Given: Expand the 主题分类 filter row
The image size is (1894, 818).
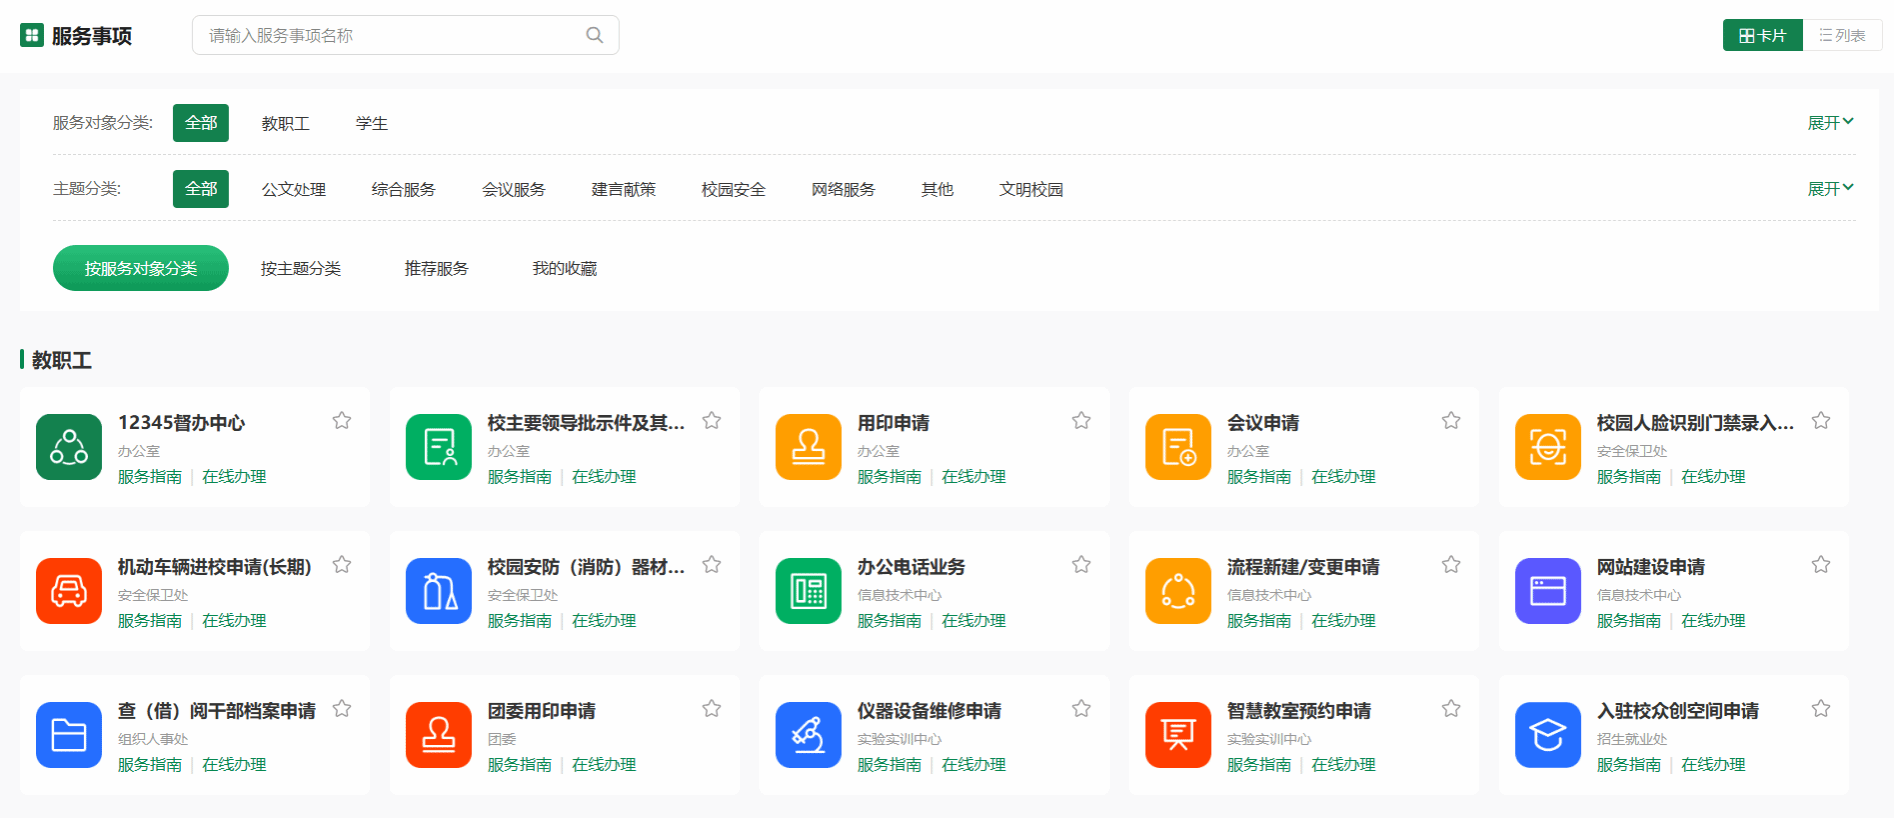Looking at the screenshot, I should (1830, 189).
